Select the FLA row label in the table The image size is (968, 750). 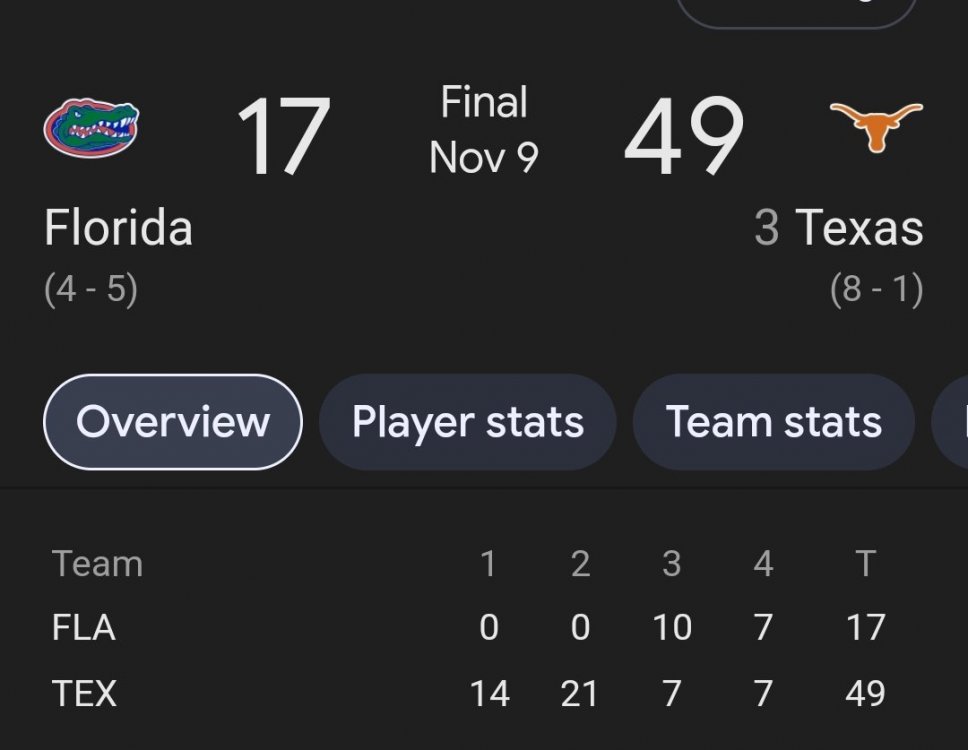84,628
